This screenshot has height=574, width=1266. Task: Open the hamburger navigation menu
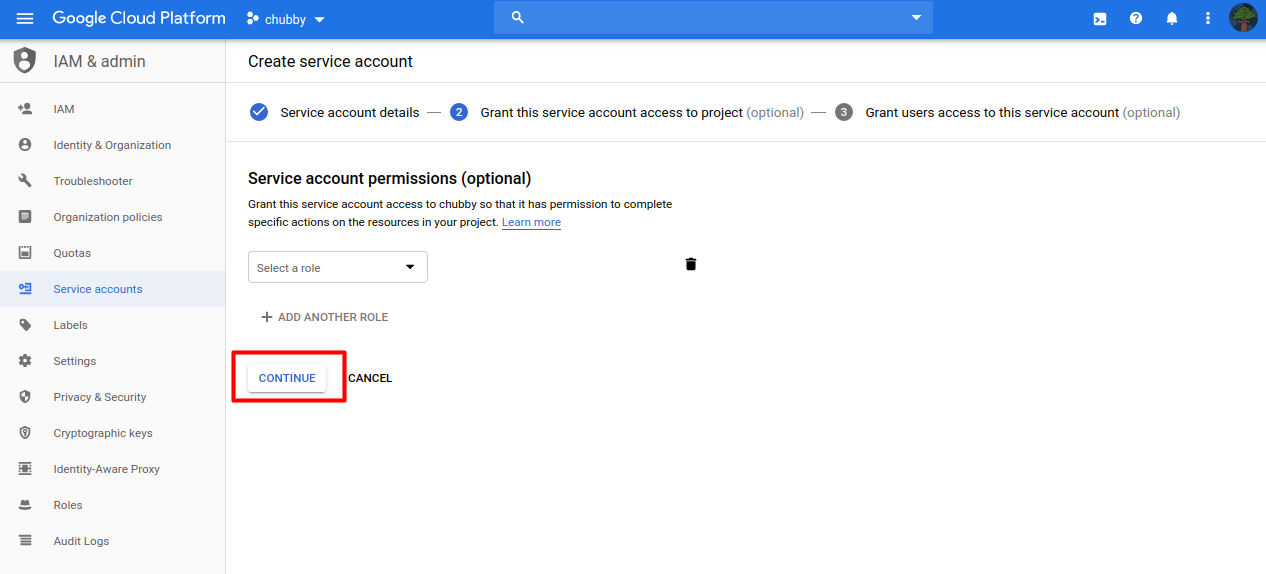25,18
